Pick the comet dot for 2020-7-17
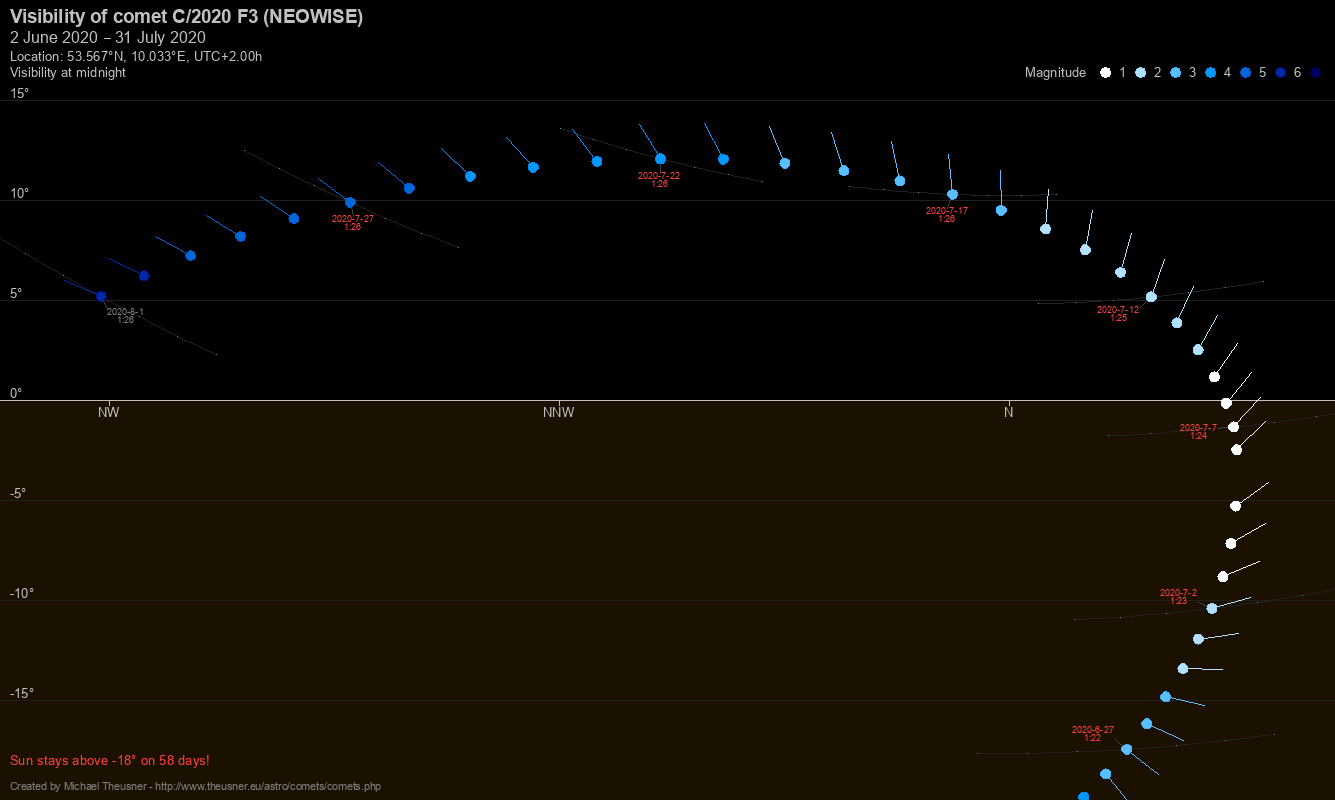 point(952,195)
